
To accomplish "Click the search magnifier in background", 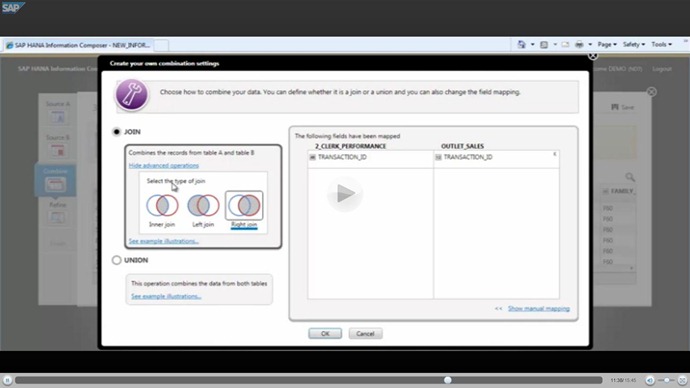I will [630, 177].
